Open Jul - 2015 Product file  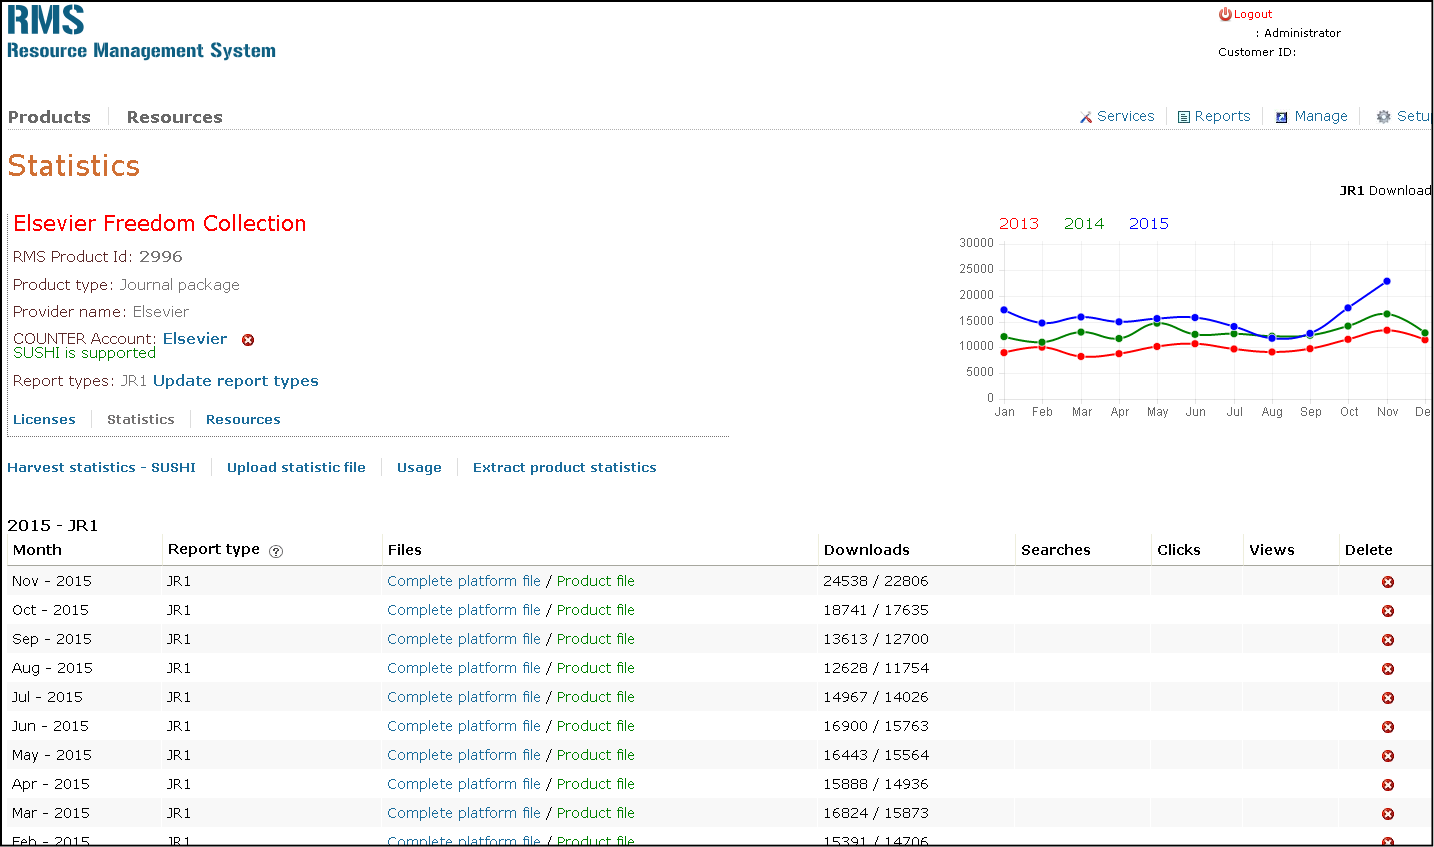pyautogui.click(x=596, y=697)
